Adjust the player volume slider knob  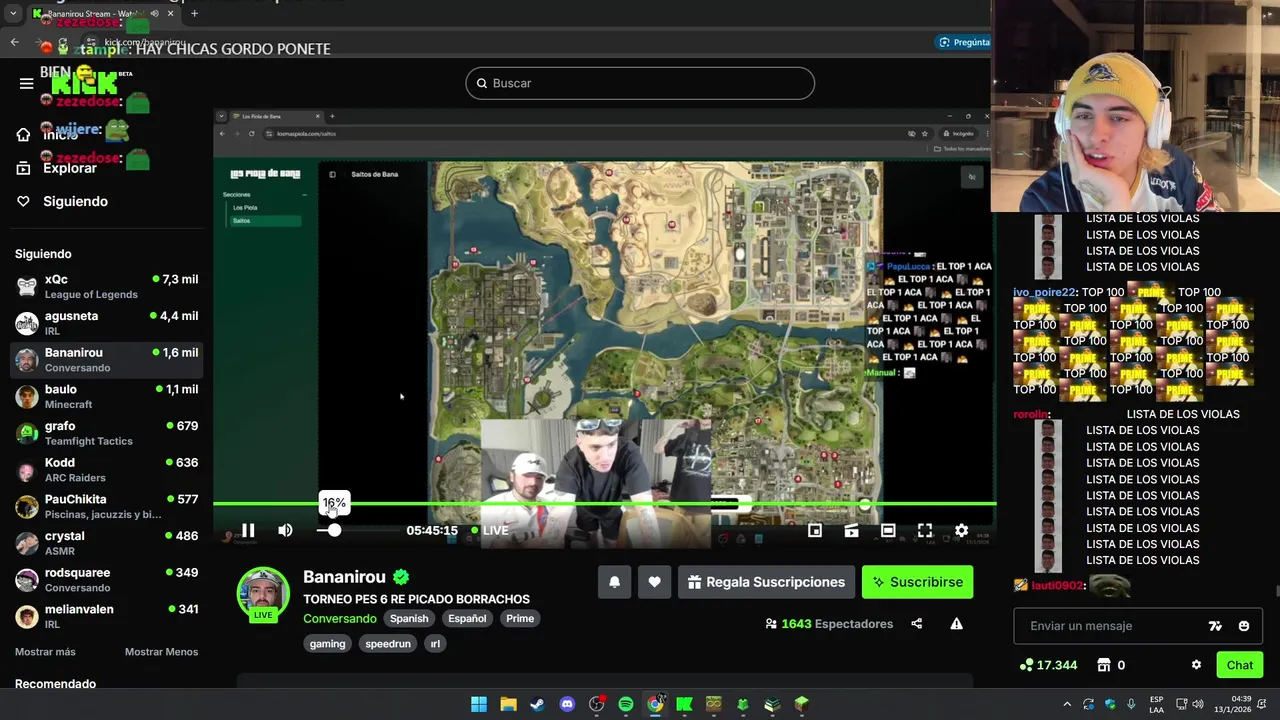334,530
